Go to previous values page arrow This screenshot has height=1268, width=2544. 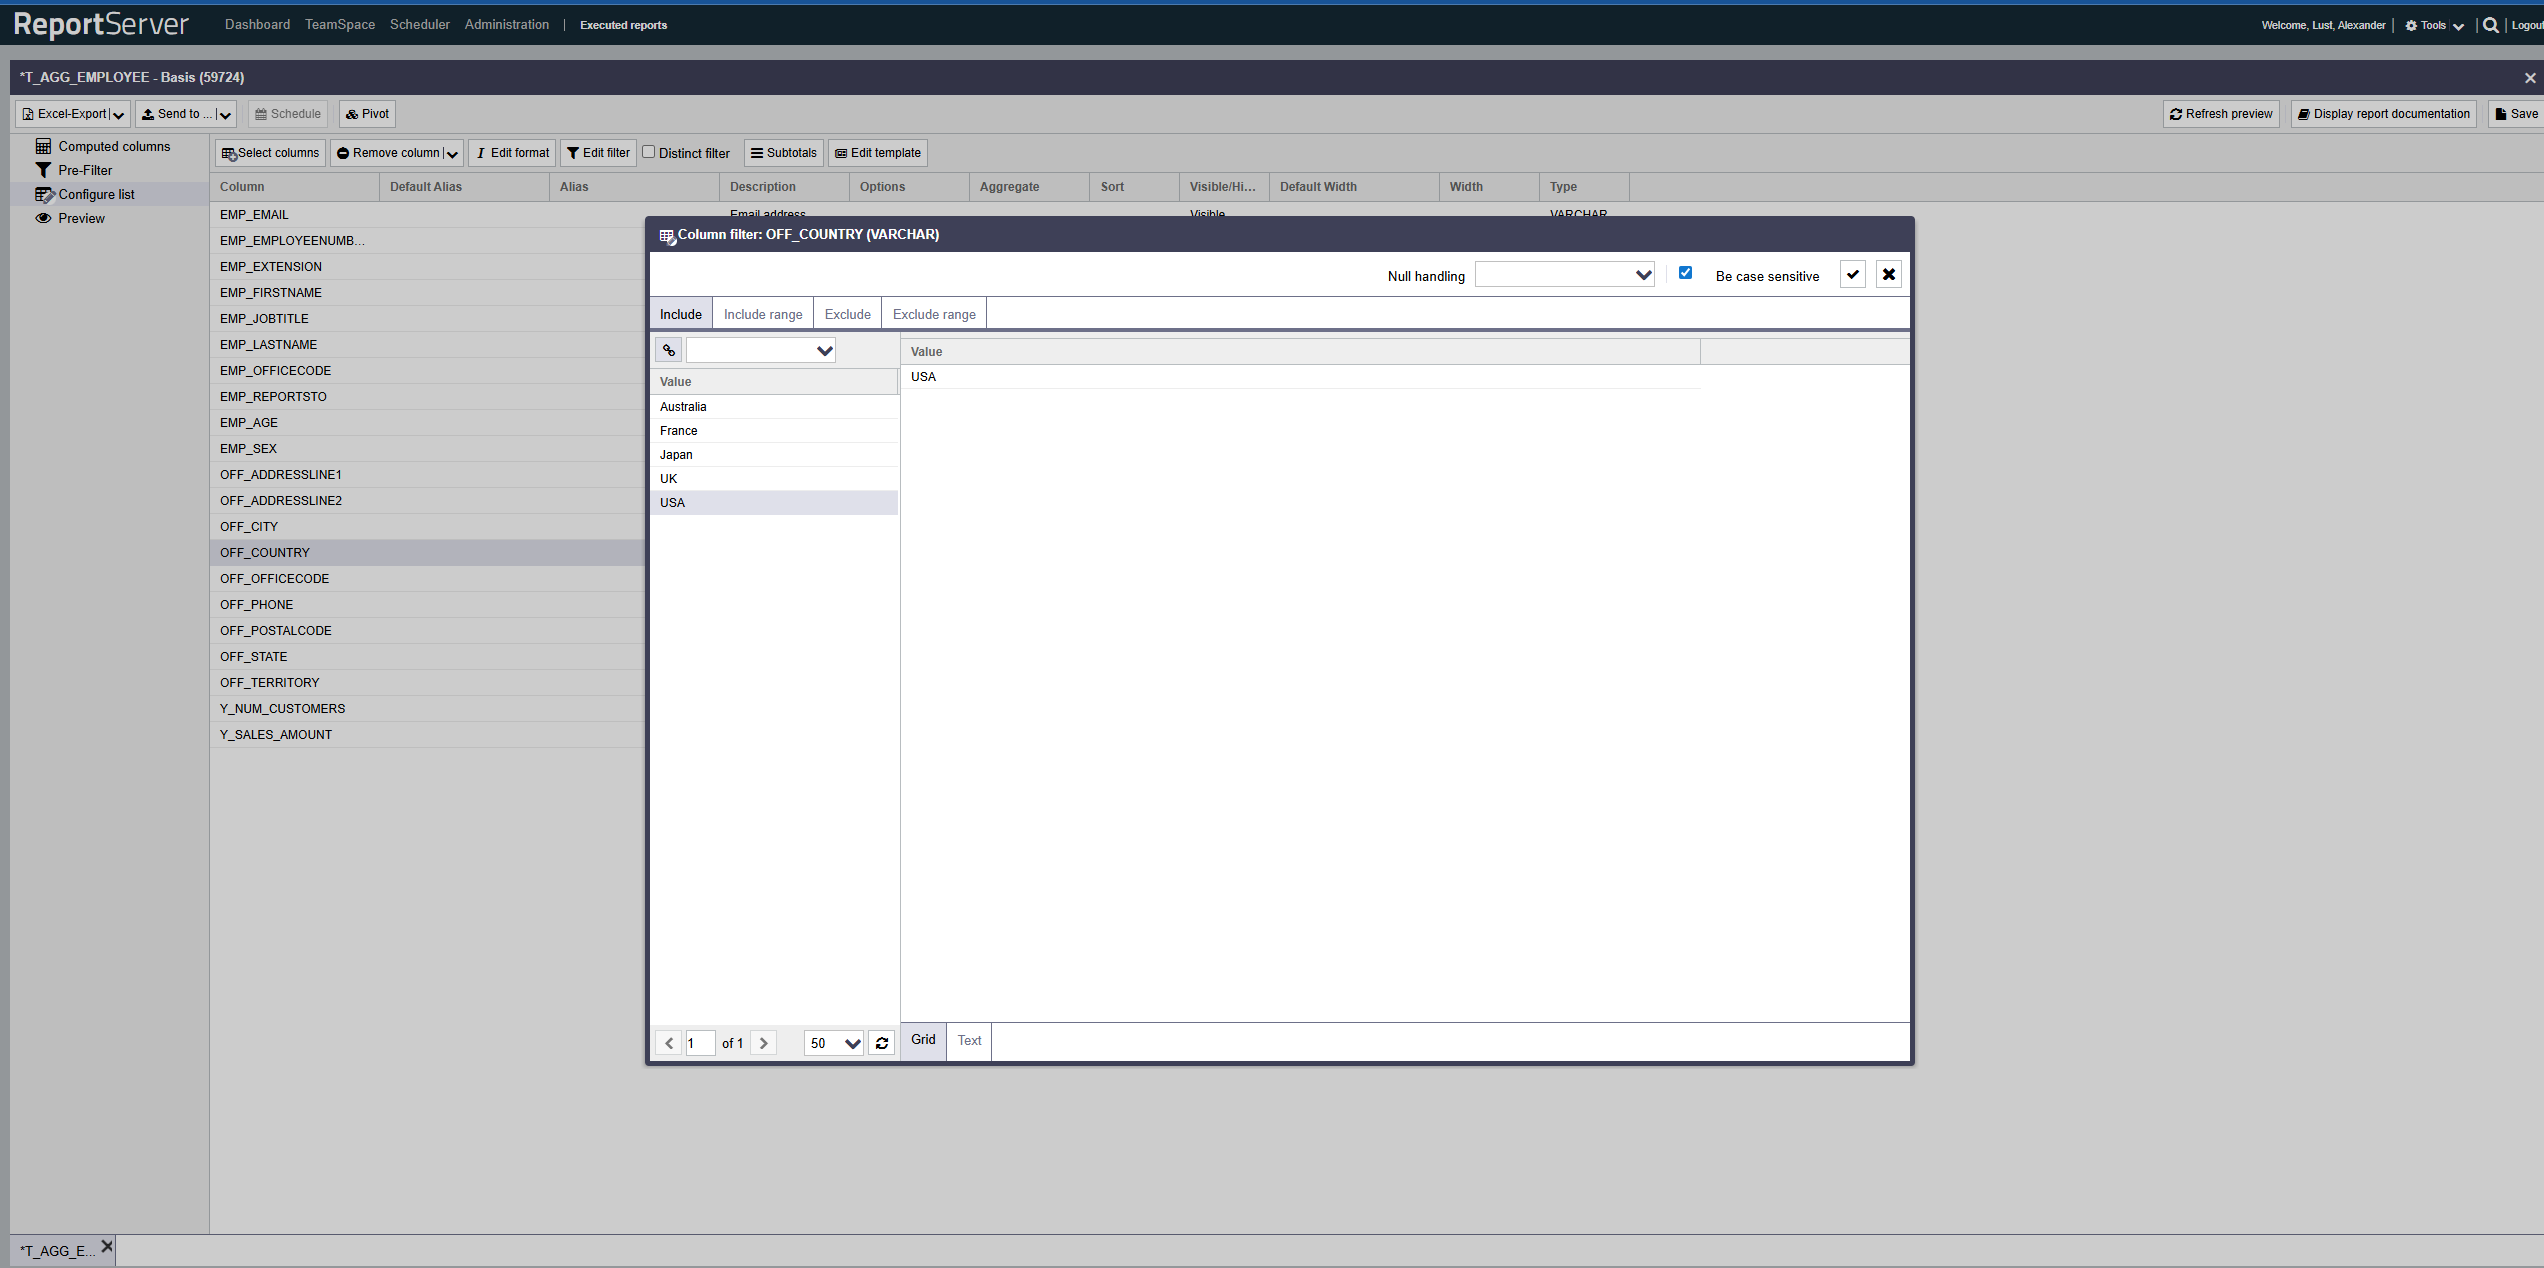pos(669,1043)
